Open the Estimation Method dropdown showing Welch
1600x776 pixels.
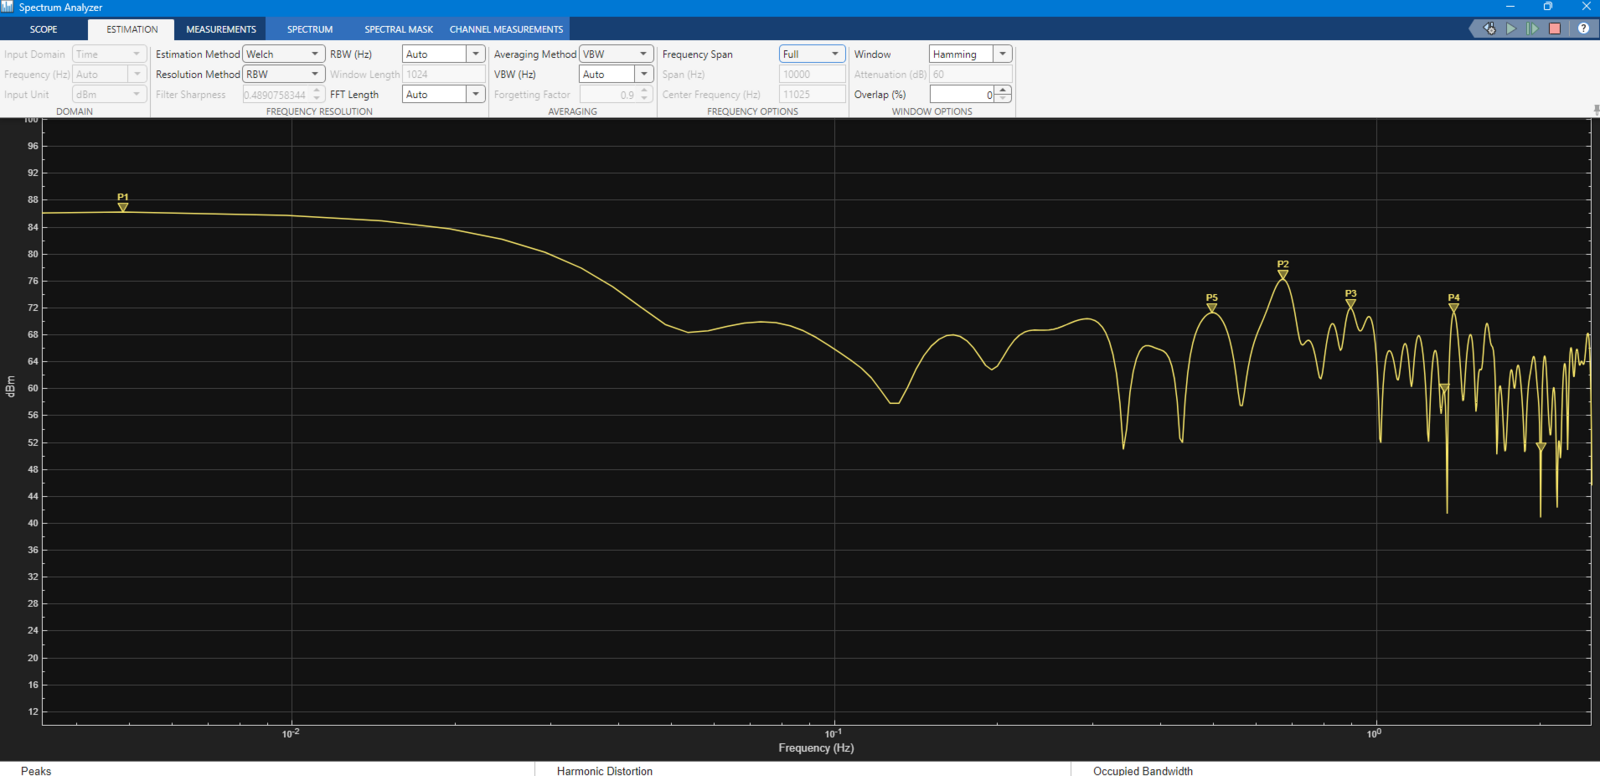click(x=283, y=54)
